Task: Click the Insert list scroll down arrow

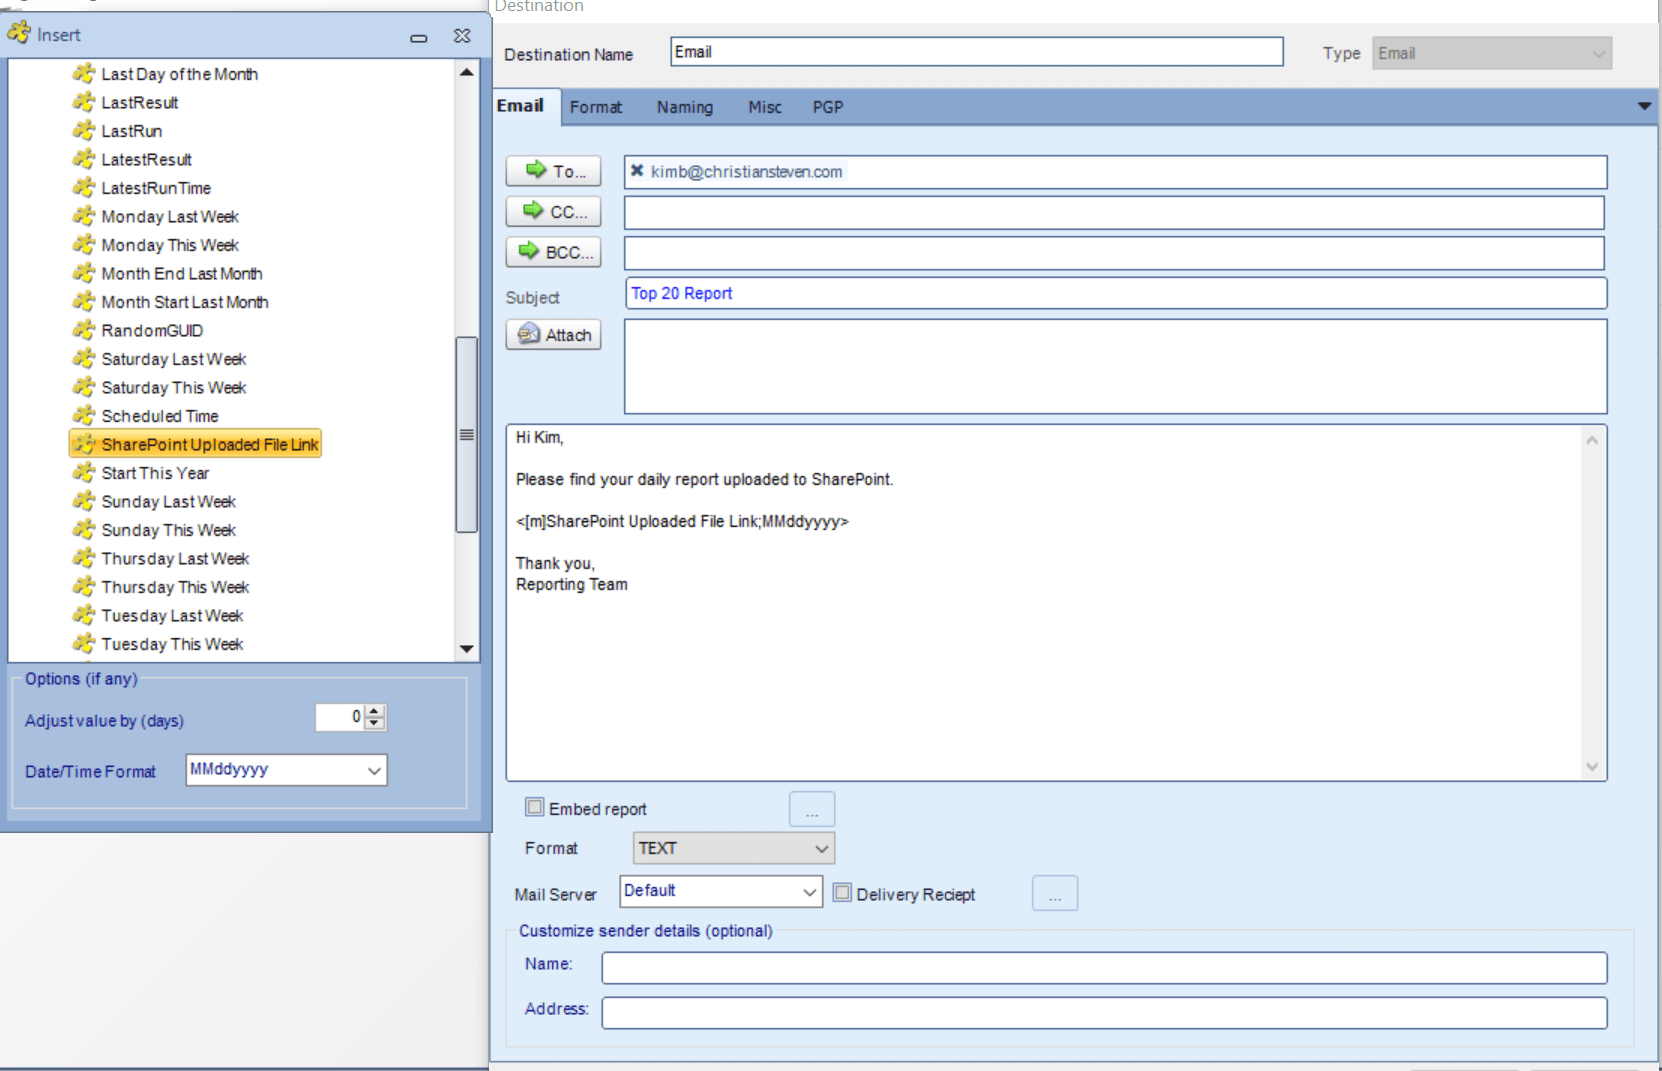Action: [x=466, y=648]
